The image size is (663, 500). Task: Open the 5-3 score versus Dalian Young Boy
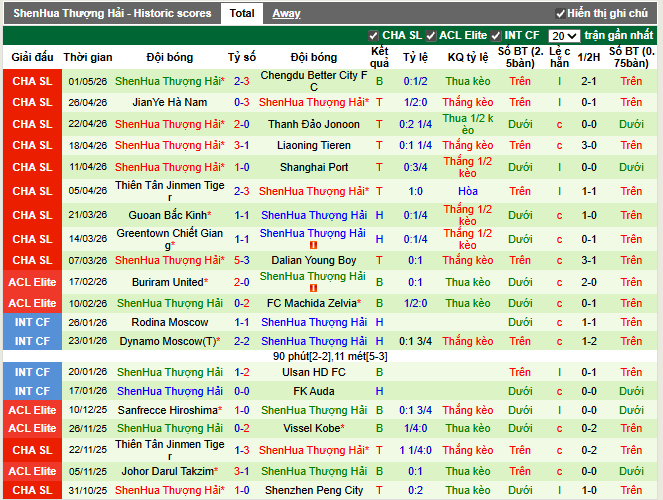(x=242, y=260)
